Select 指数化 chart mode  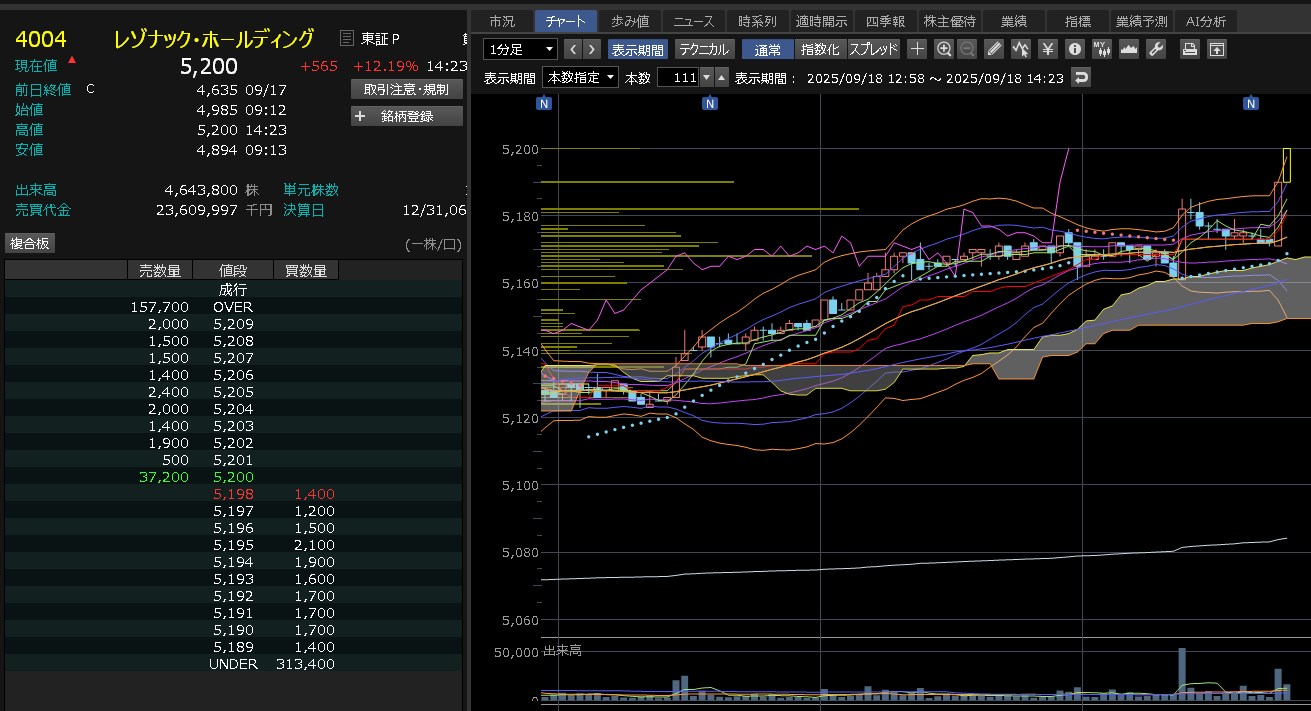pos(820,48)
